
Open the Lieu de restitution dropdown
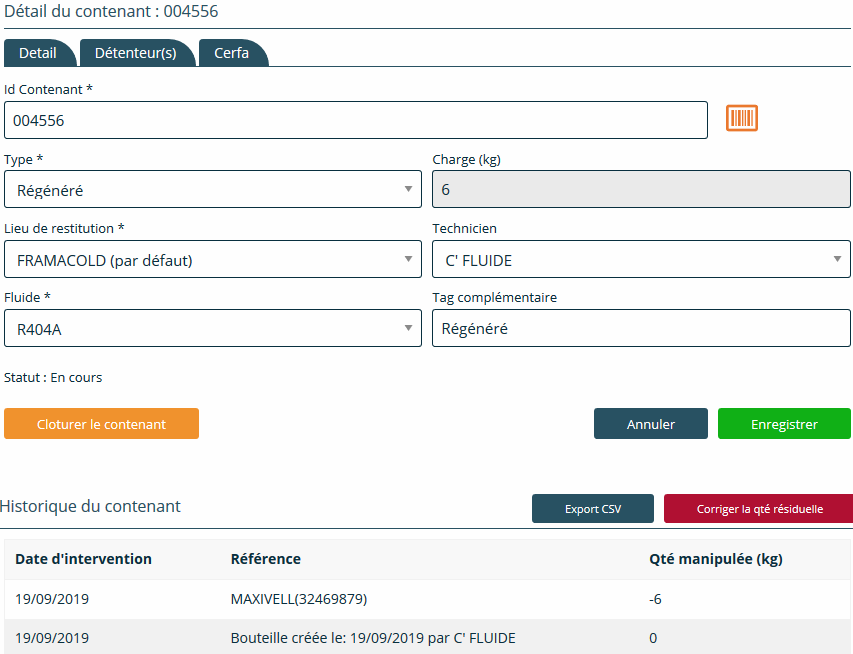pyautogui.click(x=212, y=259)
